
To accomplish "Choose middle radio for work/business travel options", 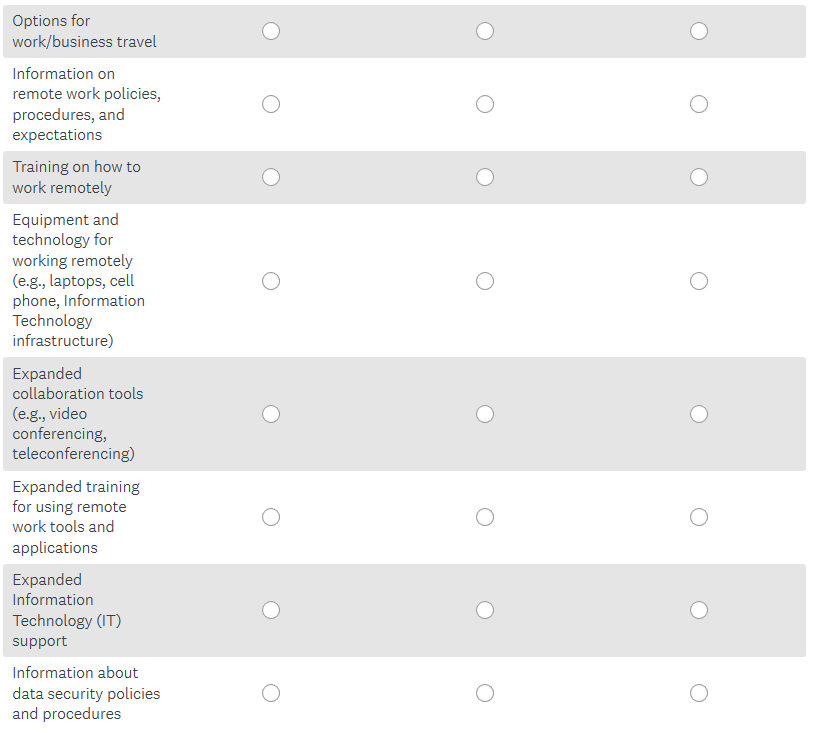I will coord(485,31).
